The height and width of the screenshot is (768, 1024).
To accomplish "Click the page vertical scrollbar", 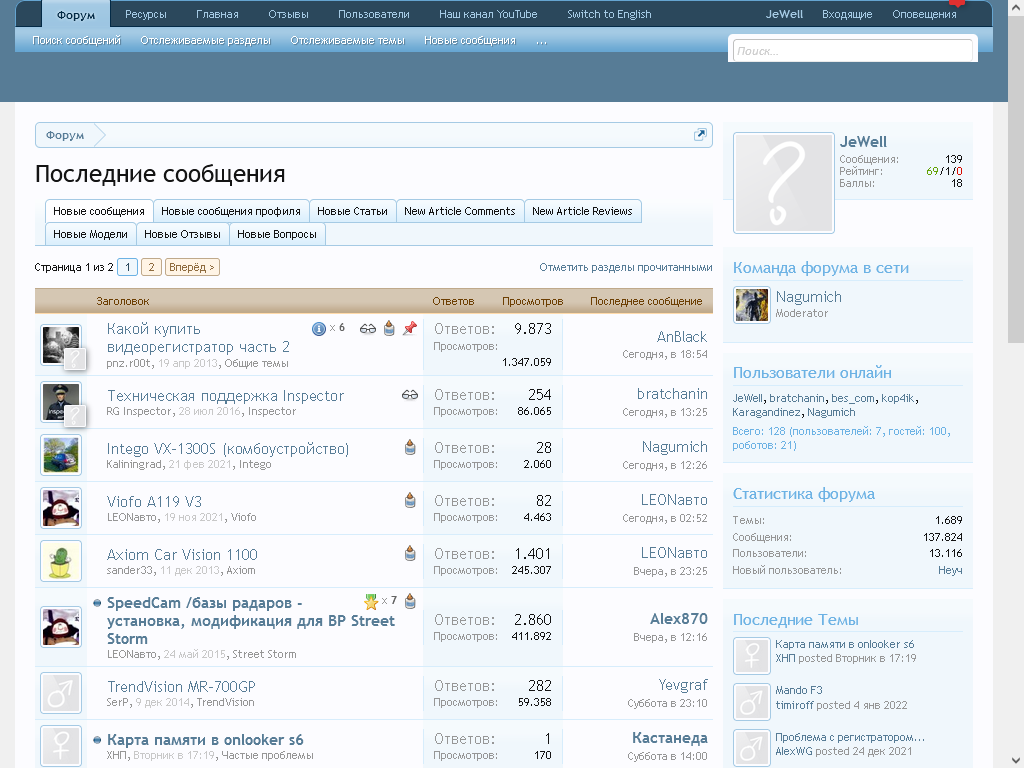I will click(x=1015, y=200).
